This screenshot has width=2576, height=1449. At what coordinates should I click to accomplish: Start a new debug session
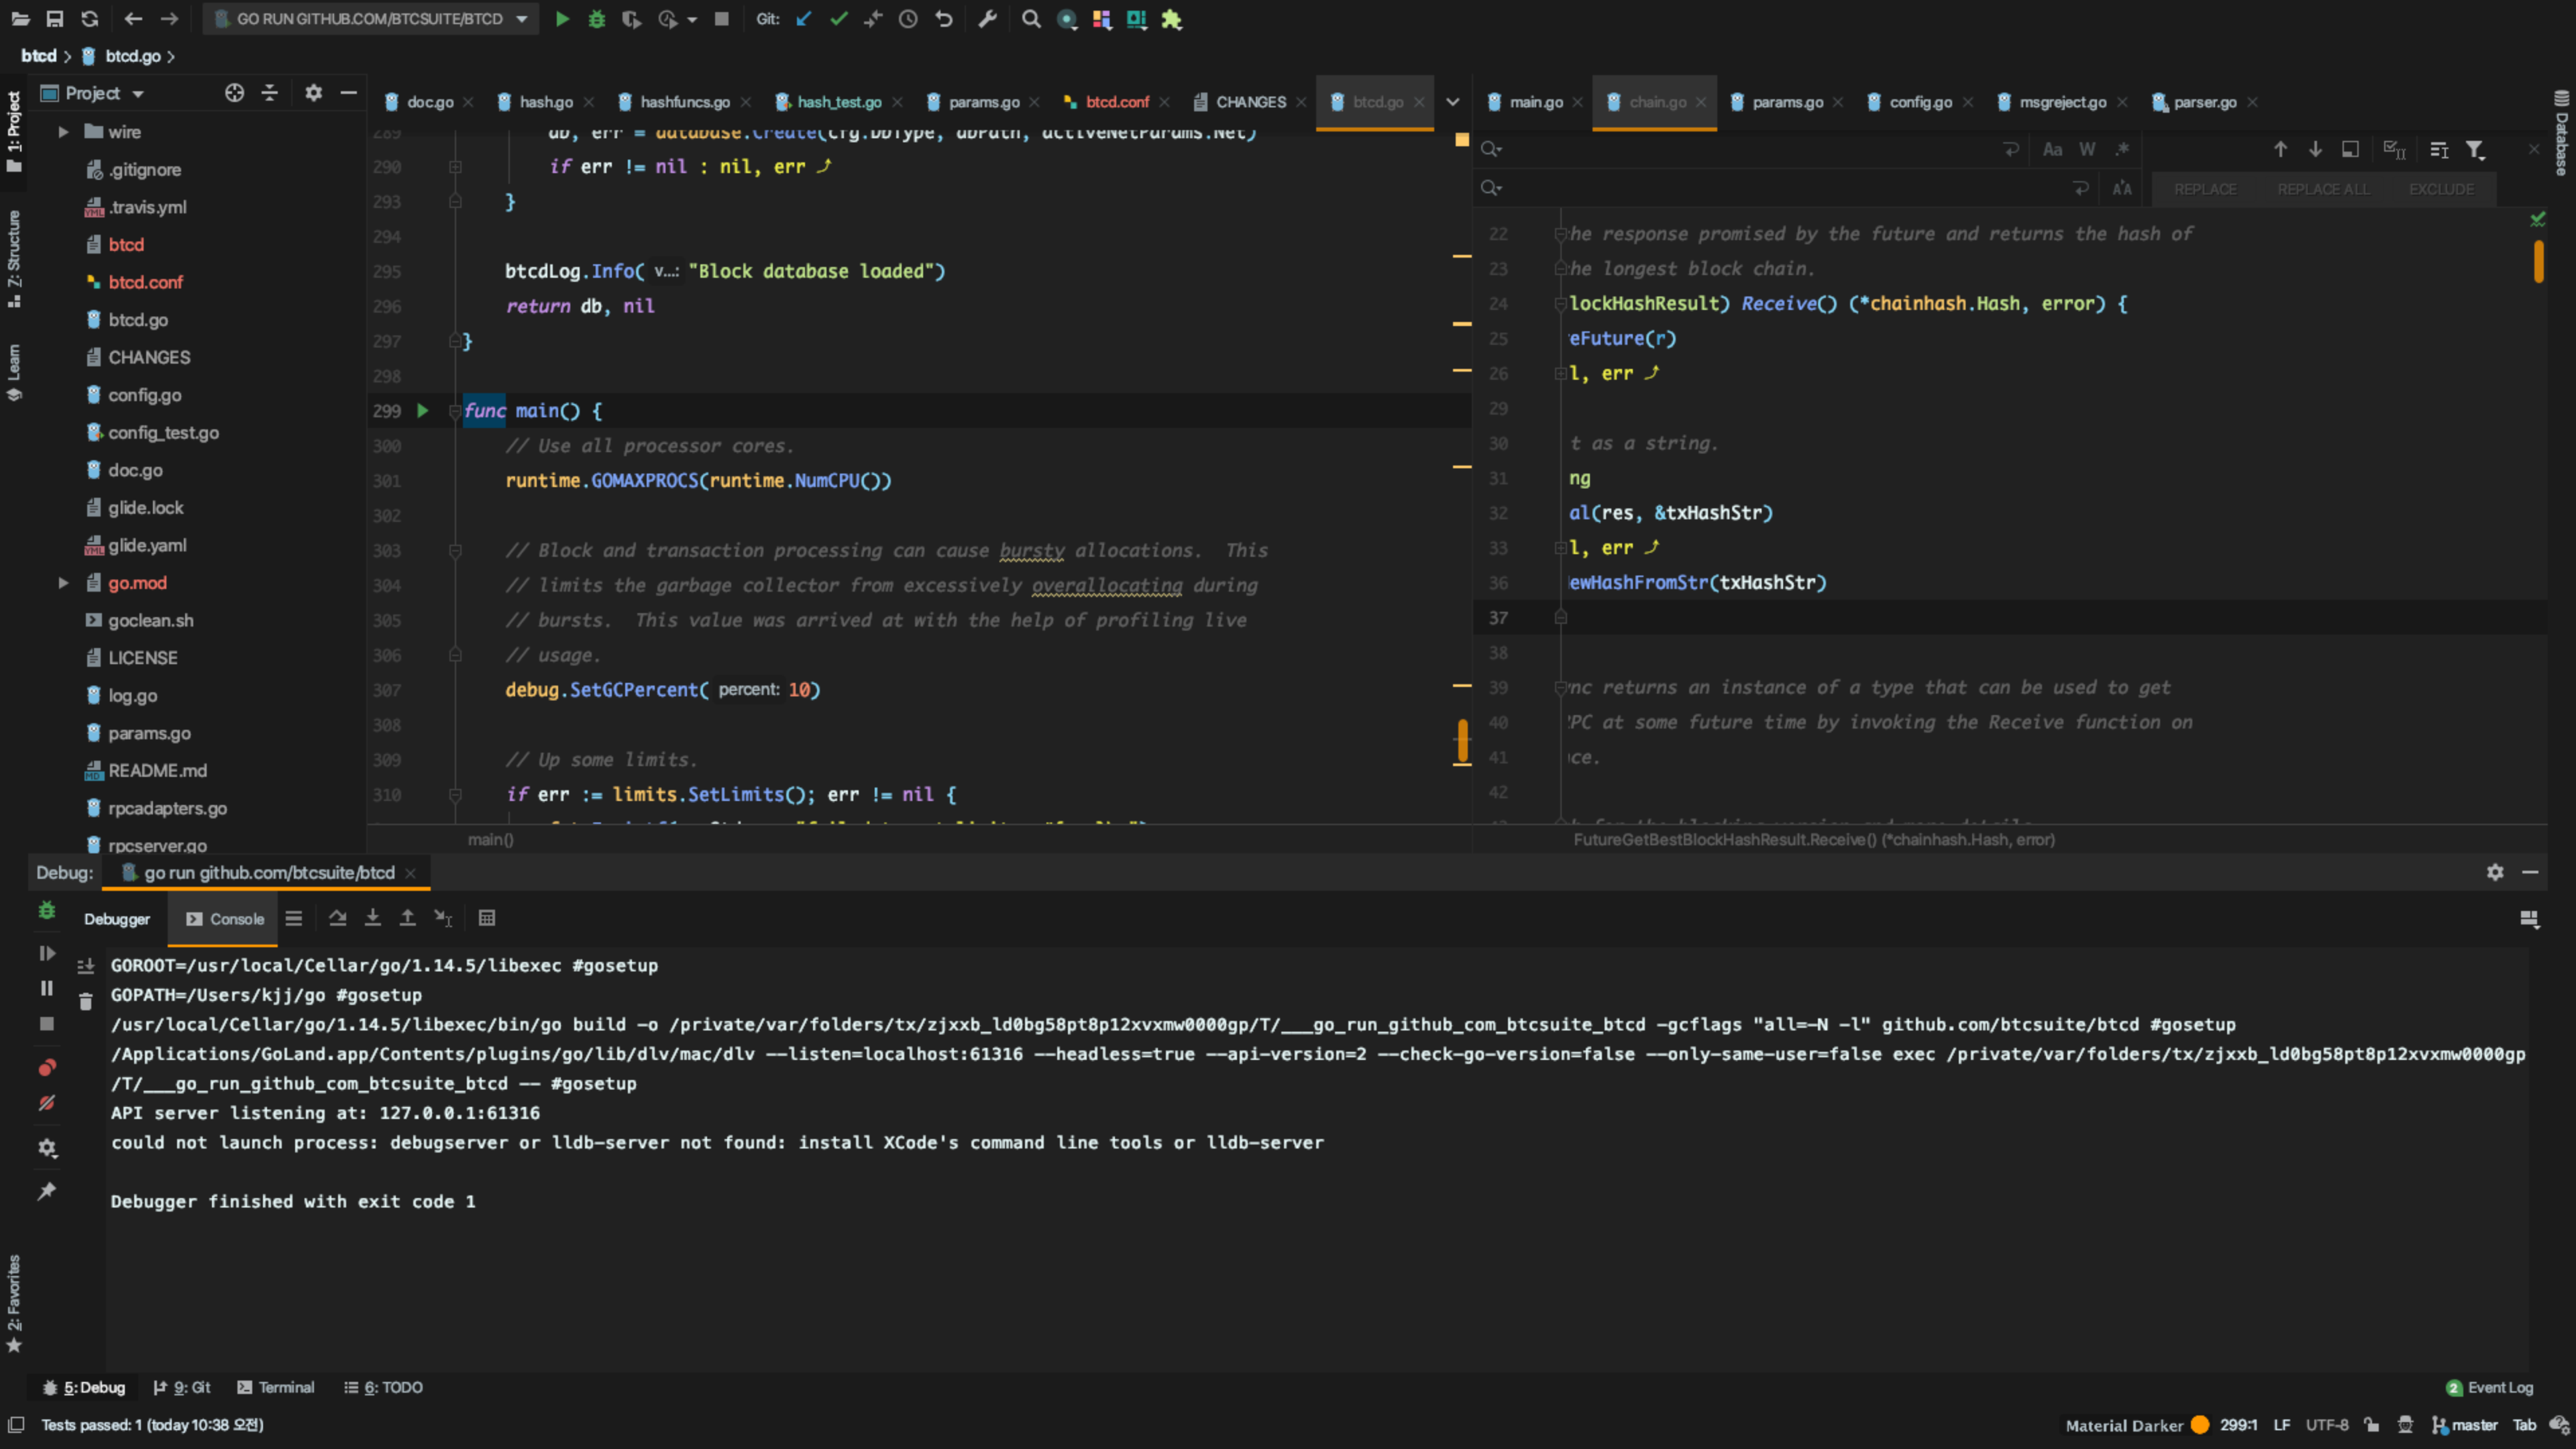click(x=597, y=19)
